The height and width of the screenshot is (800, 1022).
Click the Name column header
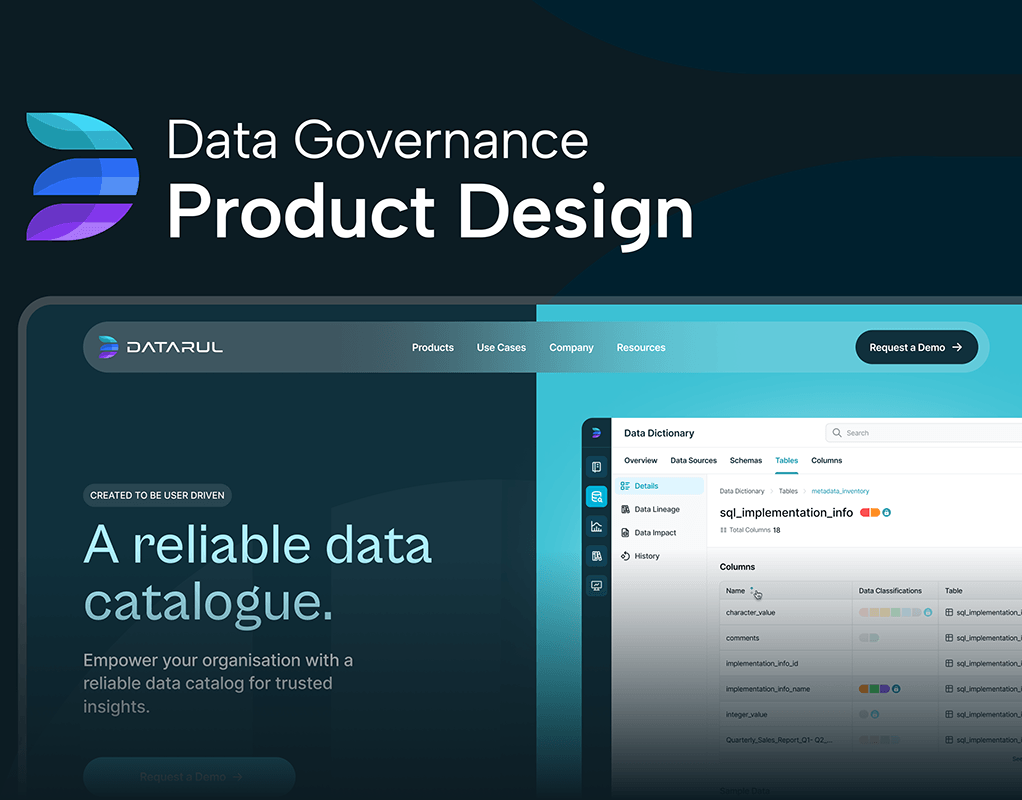735,591
